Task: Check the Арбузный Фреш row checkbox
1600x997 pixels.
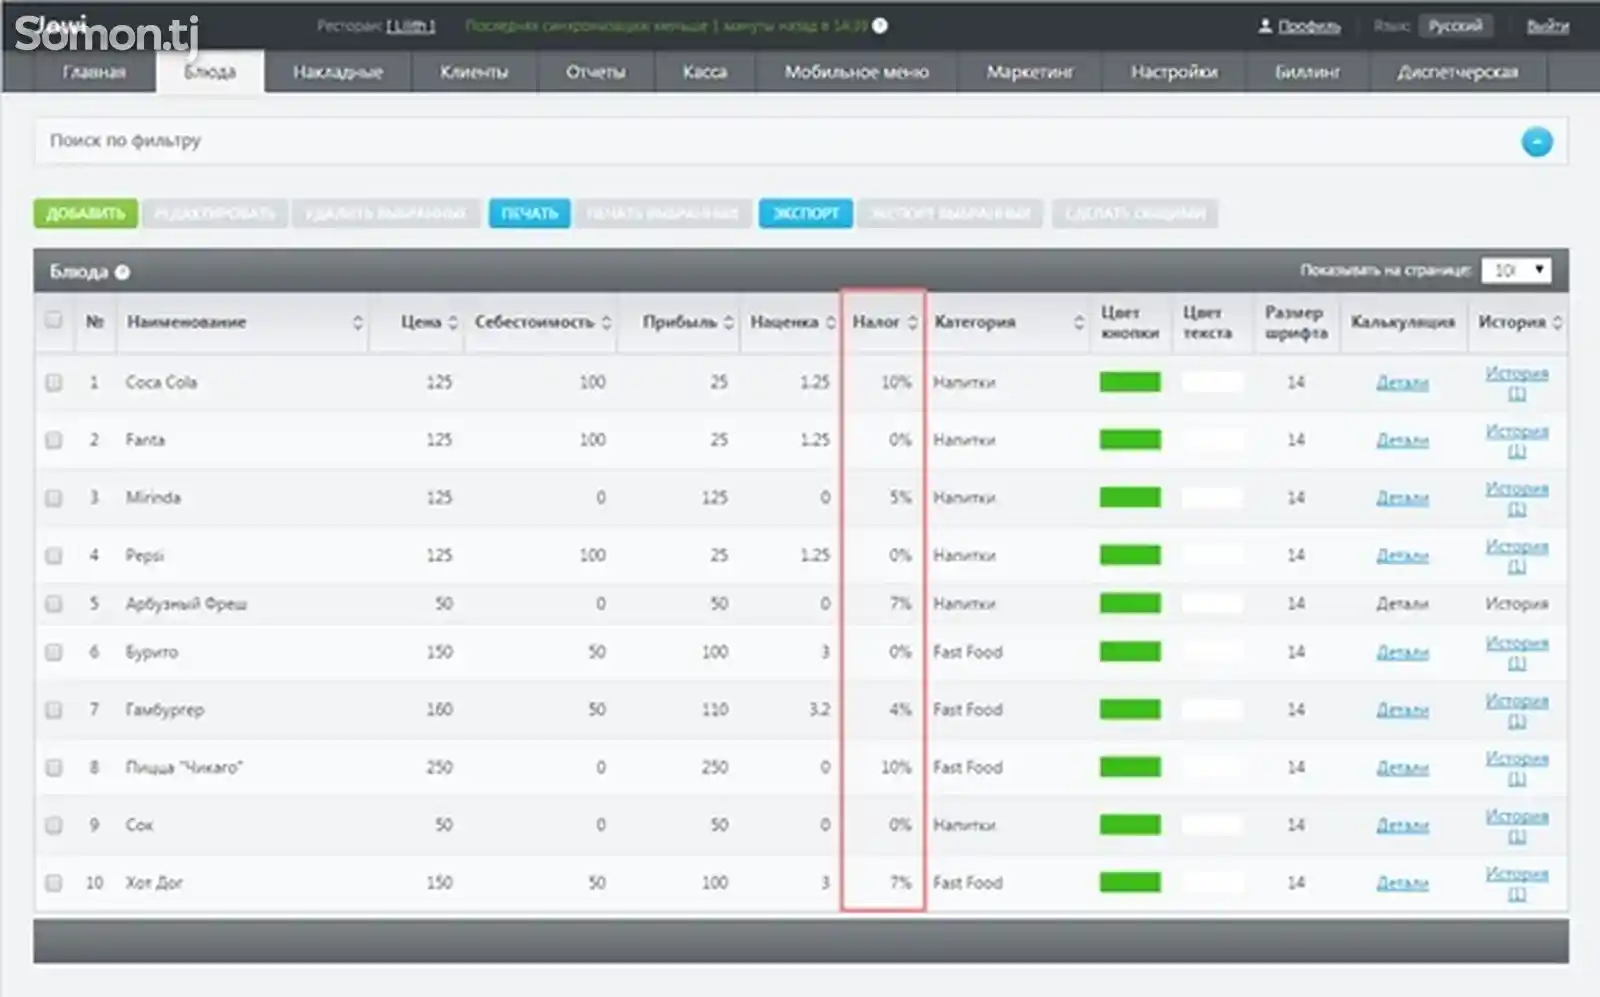Action: tap(53, 604)
